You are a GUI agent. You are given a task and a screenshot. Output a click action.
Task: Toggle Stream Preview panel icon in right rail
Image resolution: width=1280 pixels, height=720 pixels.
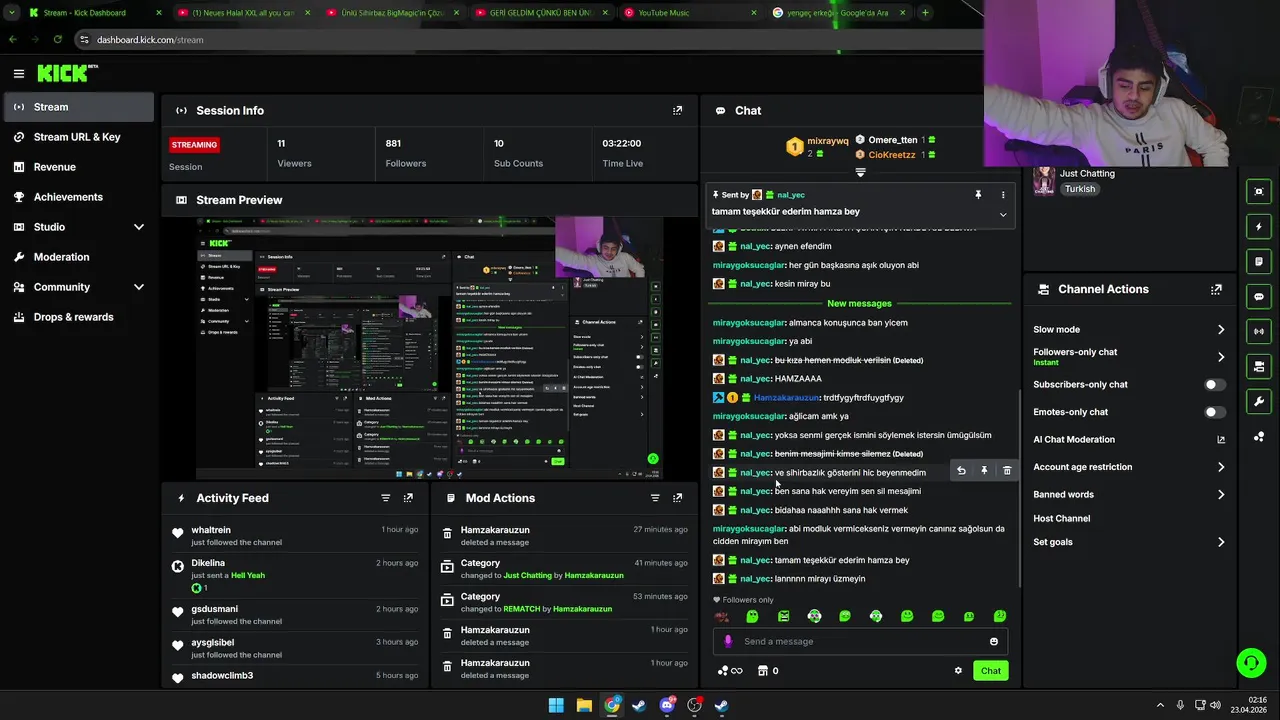(x=1258, y=191)
